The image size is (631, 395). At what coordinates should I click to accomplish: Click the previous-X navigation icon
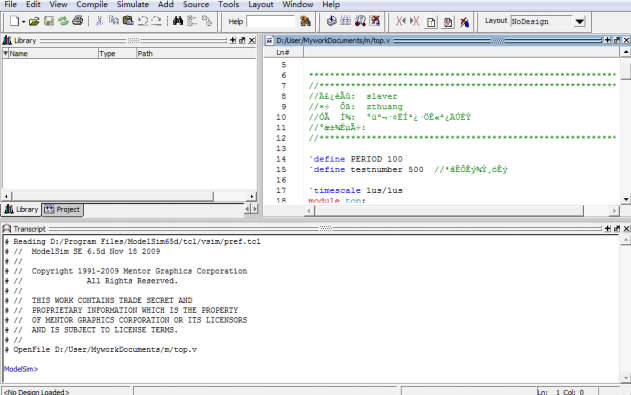400,21
